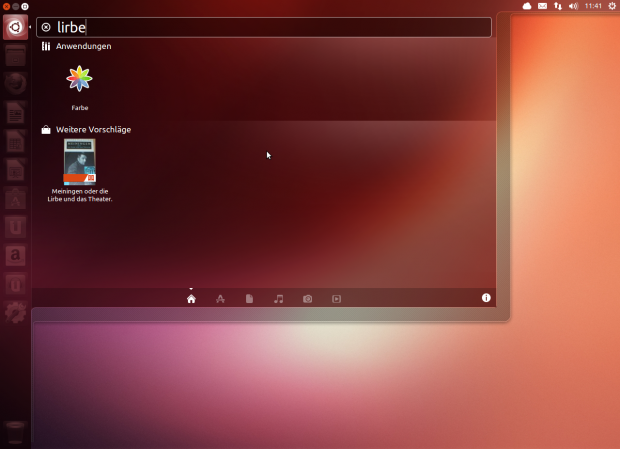Open System Settings from the launcher

click(x=15, y=313)
